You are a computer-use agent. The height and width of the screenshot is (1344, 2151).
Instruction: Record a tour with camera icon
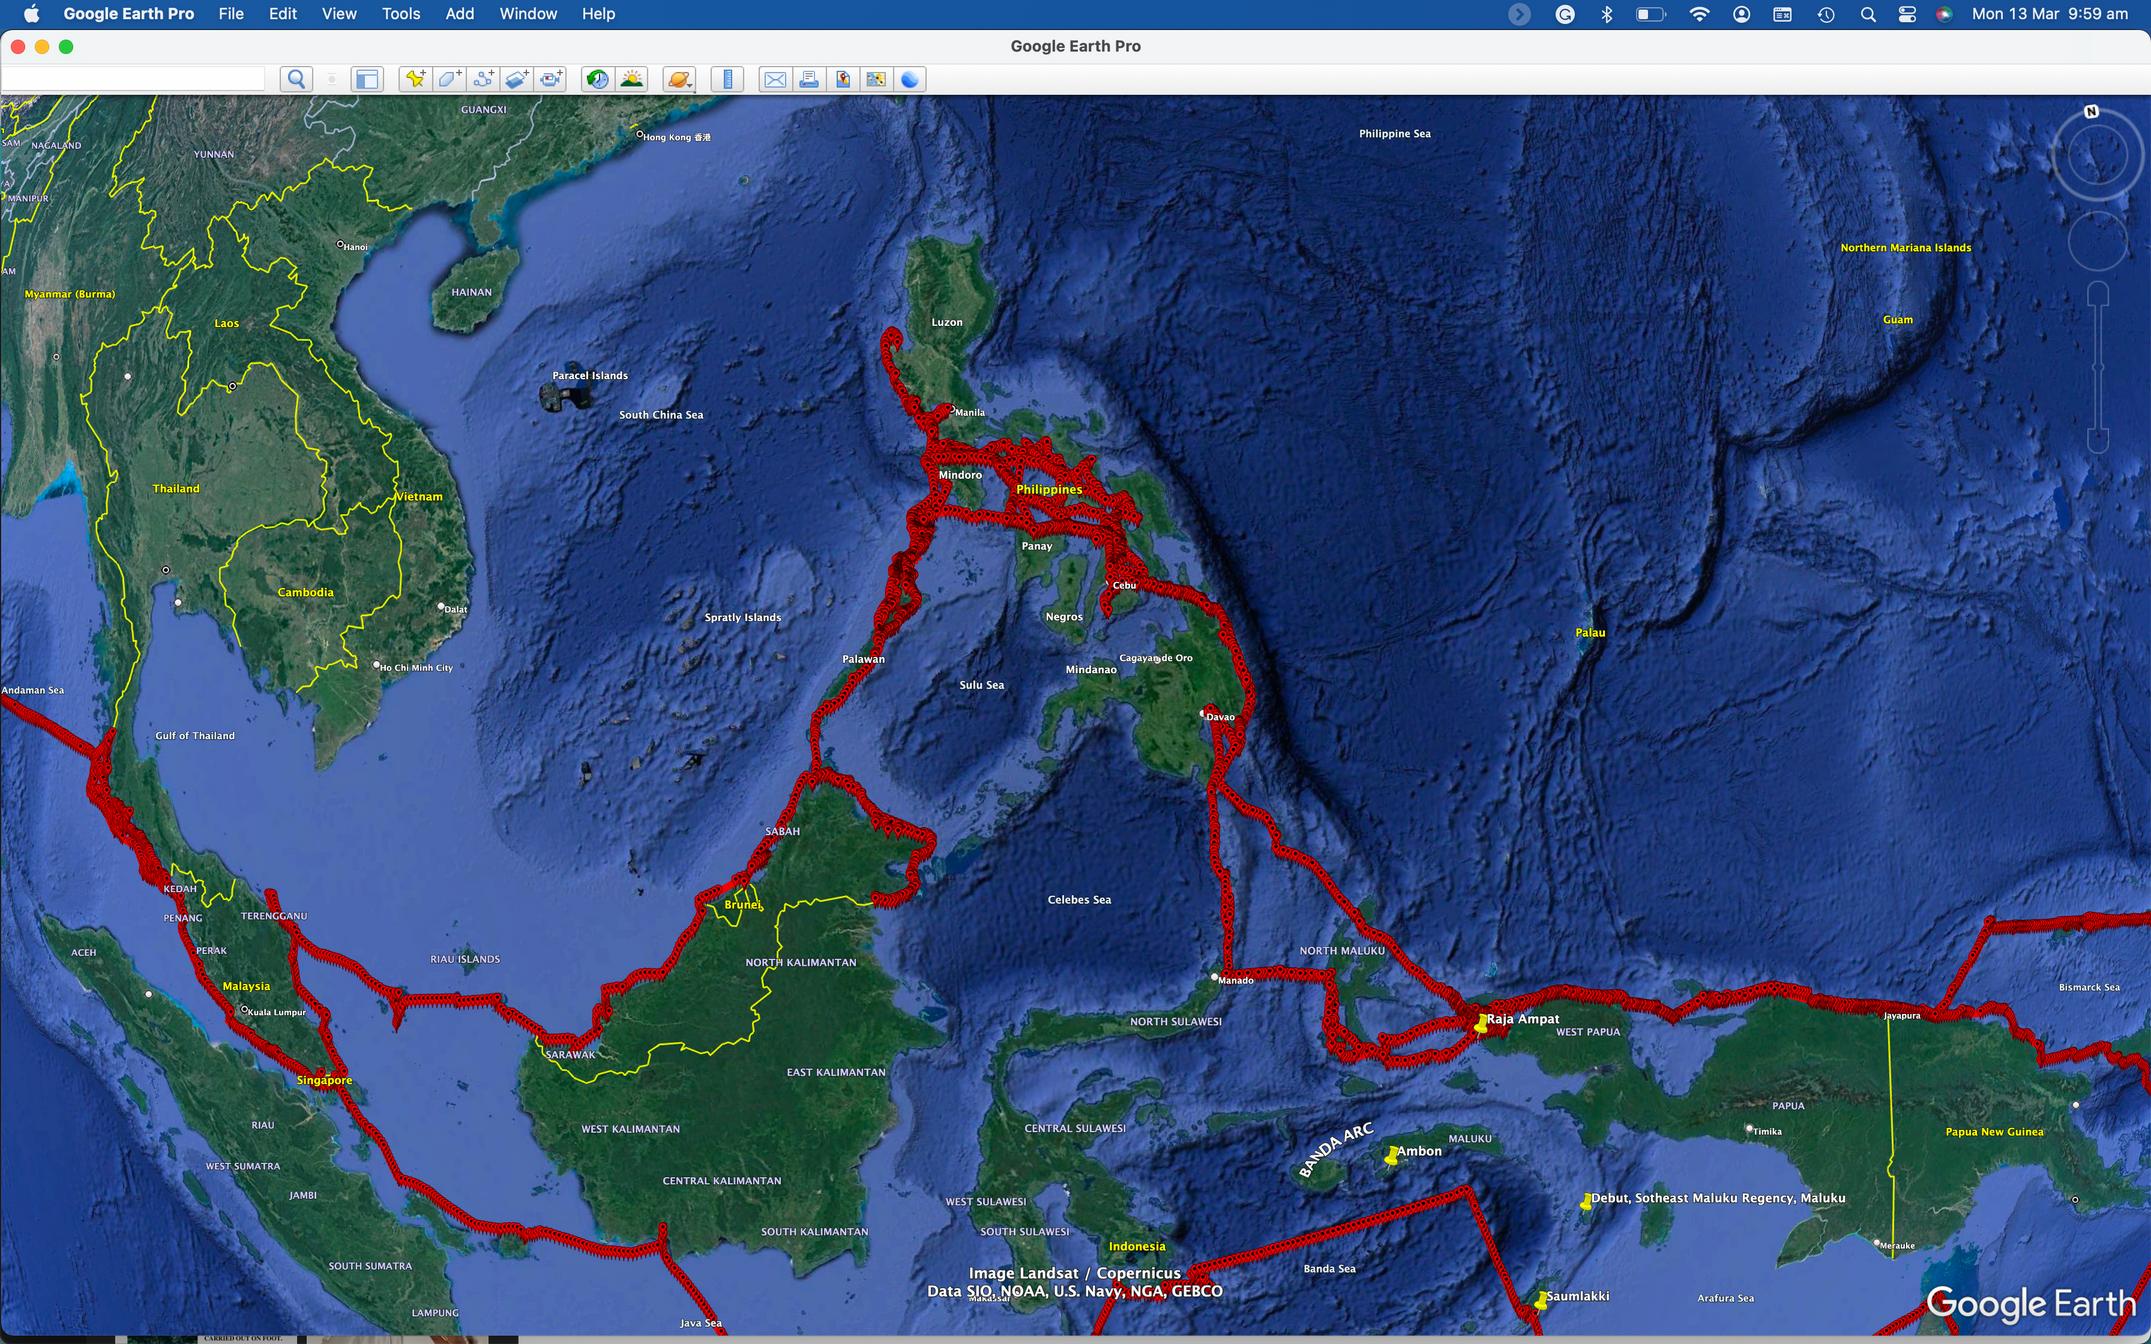coord(551,79)
